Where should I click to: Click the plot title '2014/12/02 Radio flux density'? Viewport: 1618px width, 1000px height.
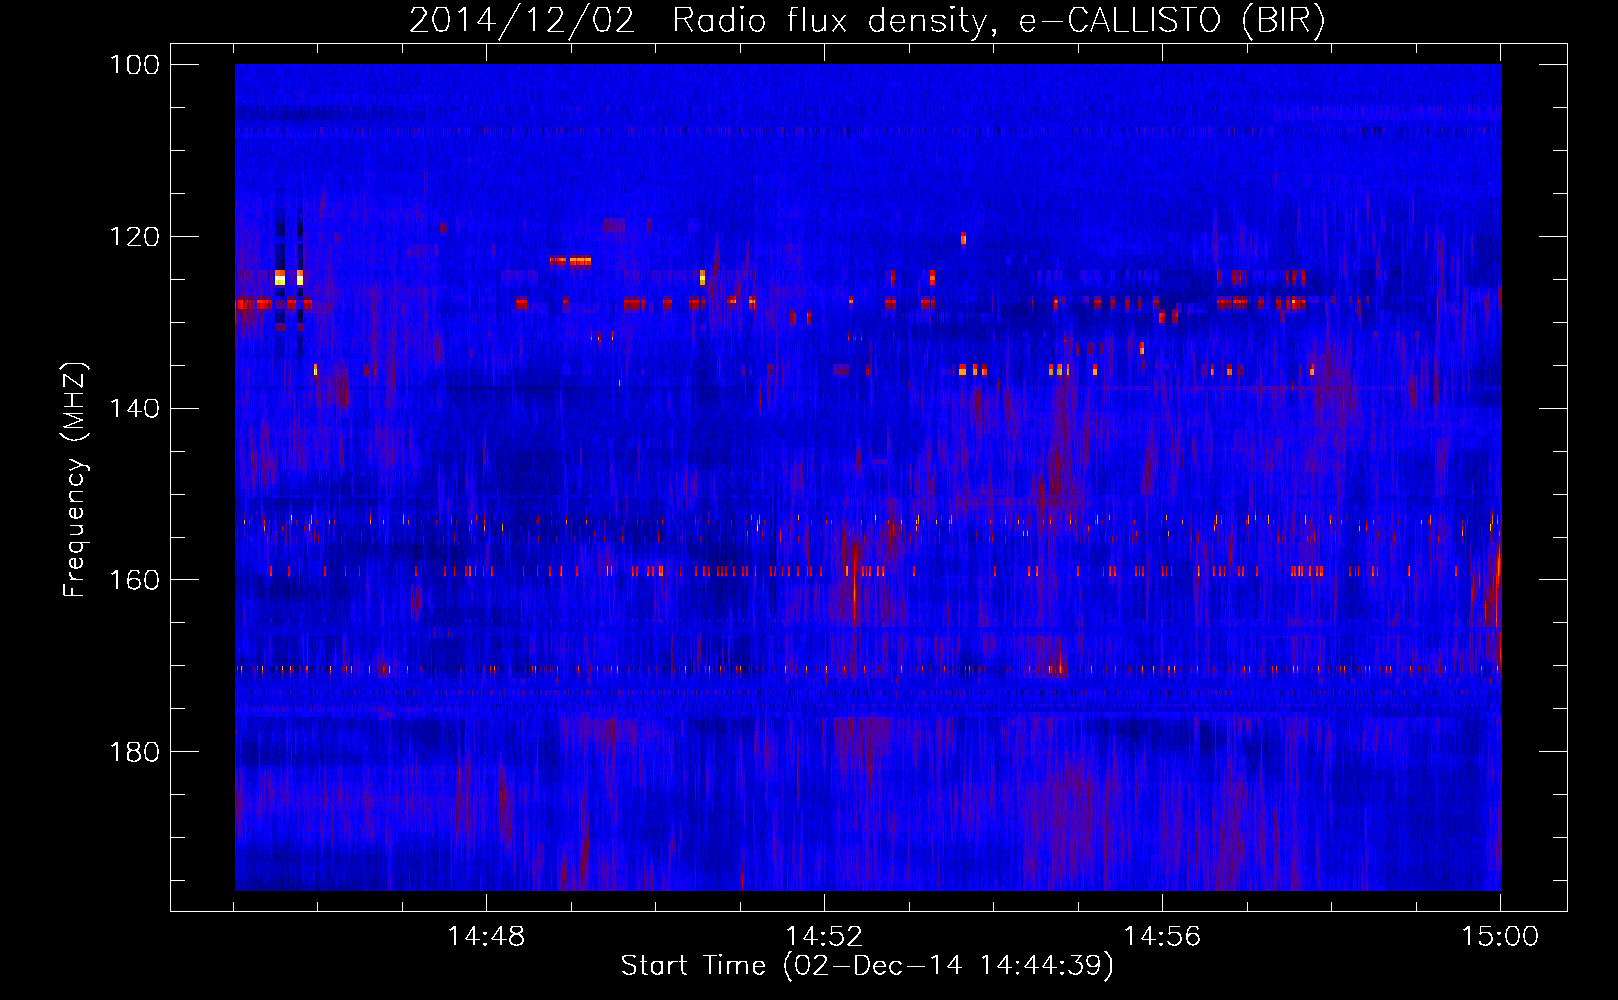point(867,21)
